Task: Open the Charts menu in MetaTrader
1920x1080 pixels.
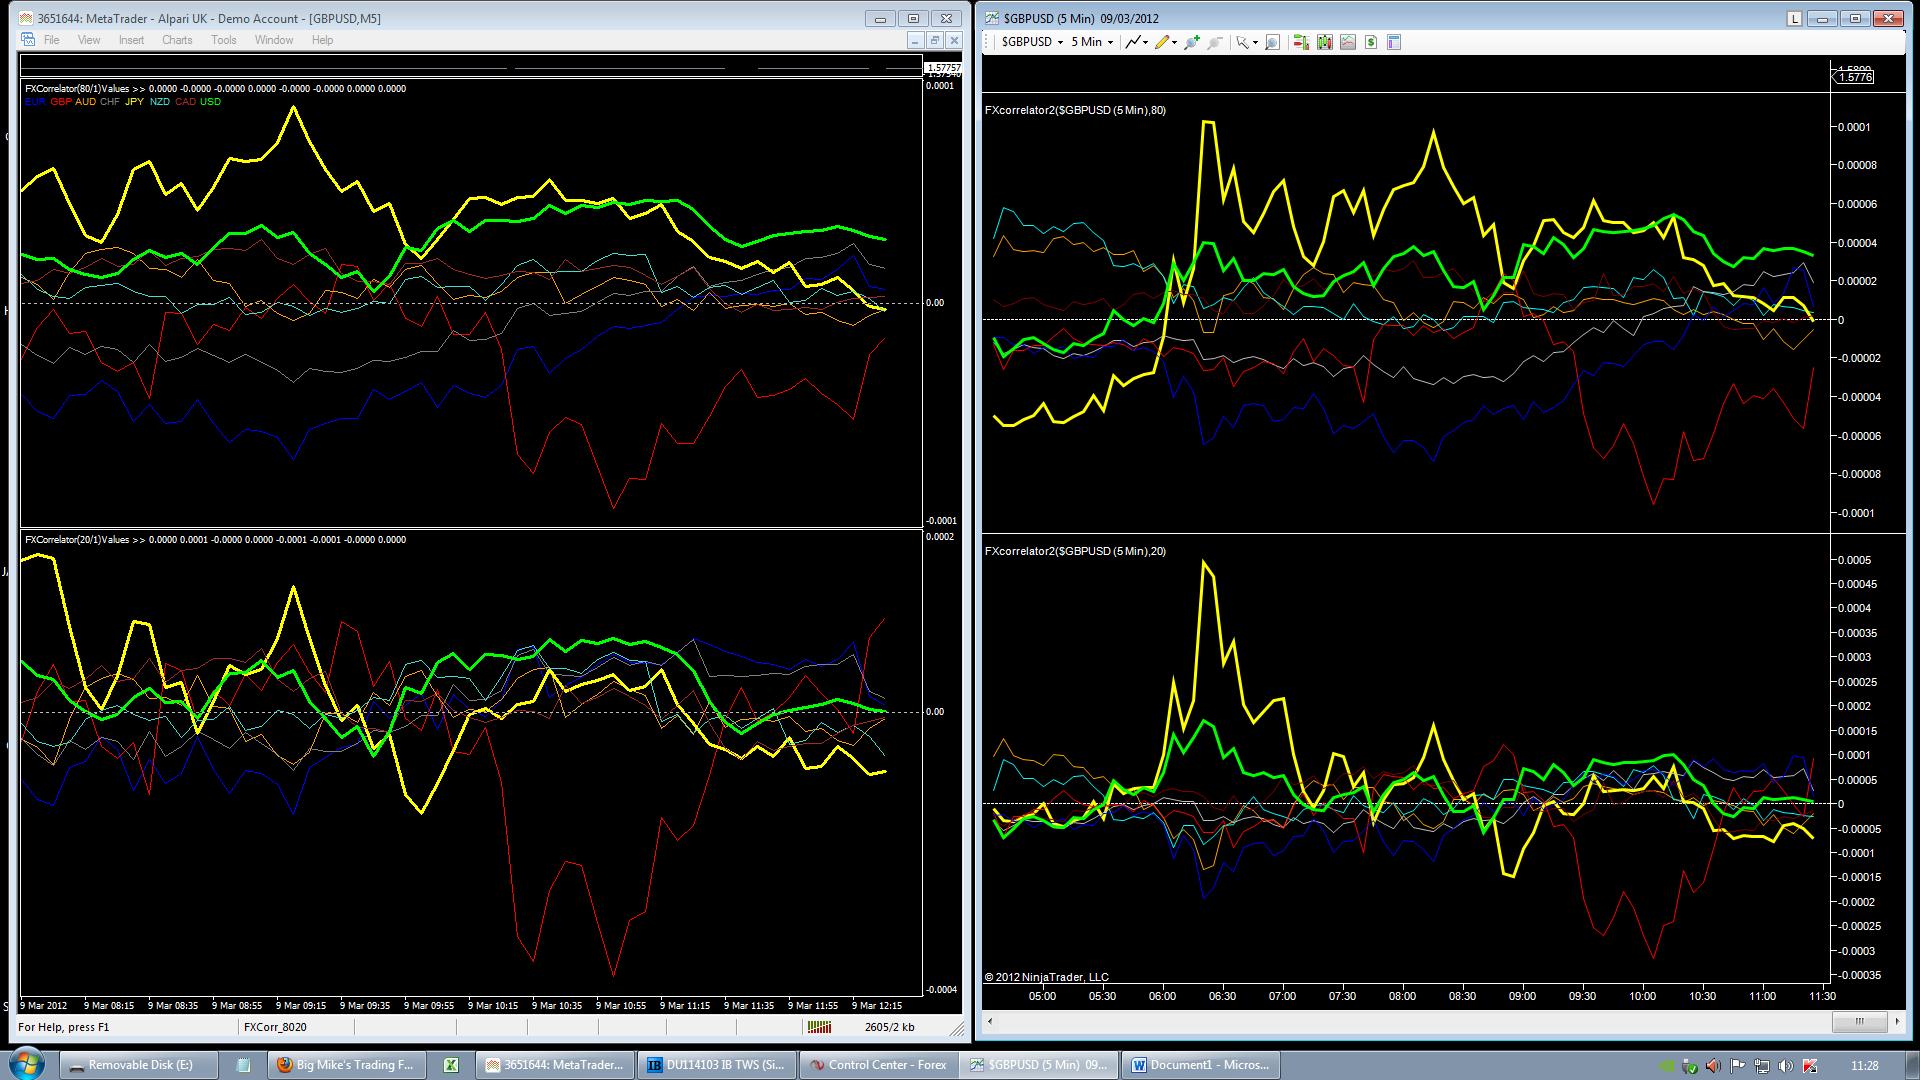Action: [x=177, y=40]
